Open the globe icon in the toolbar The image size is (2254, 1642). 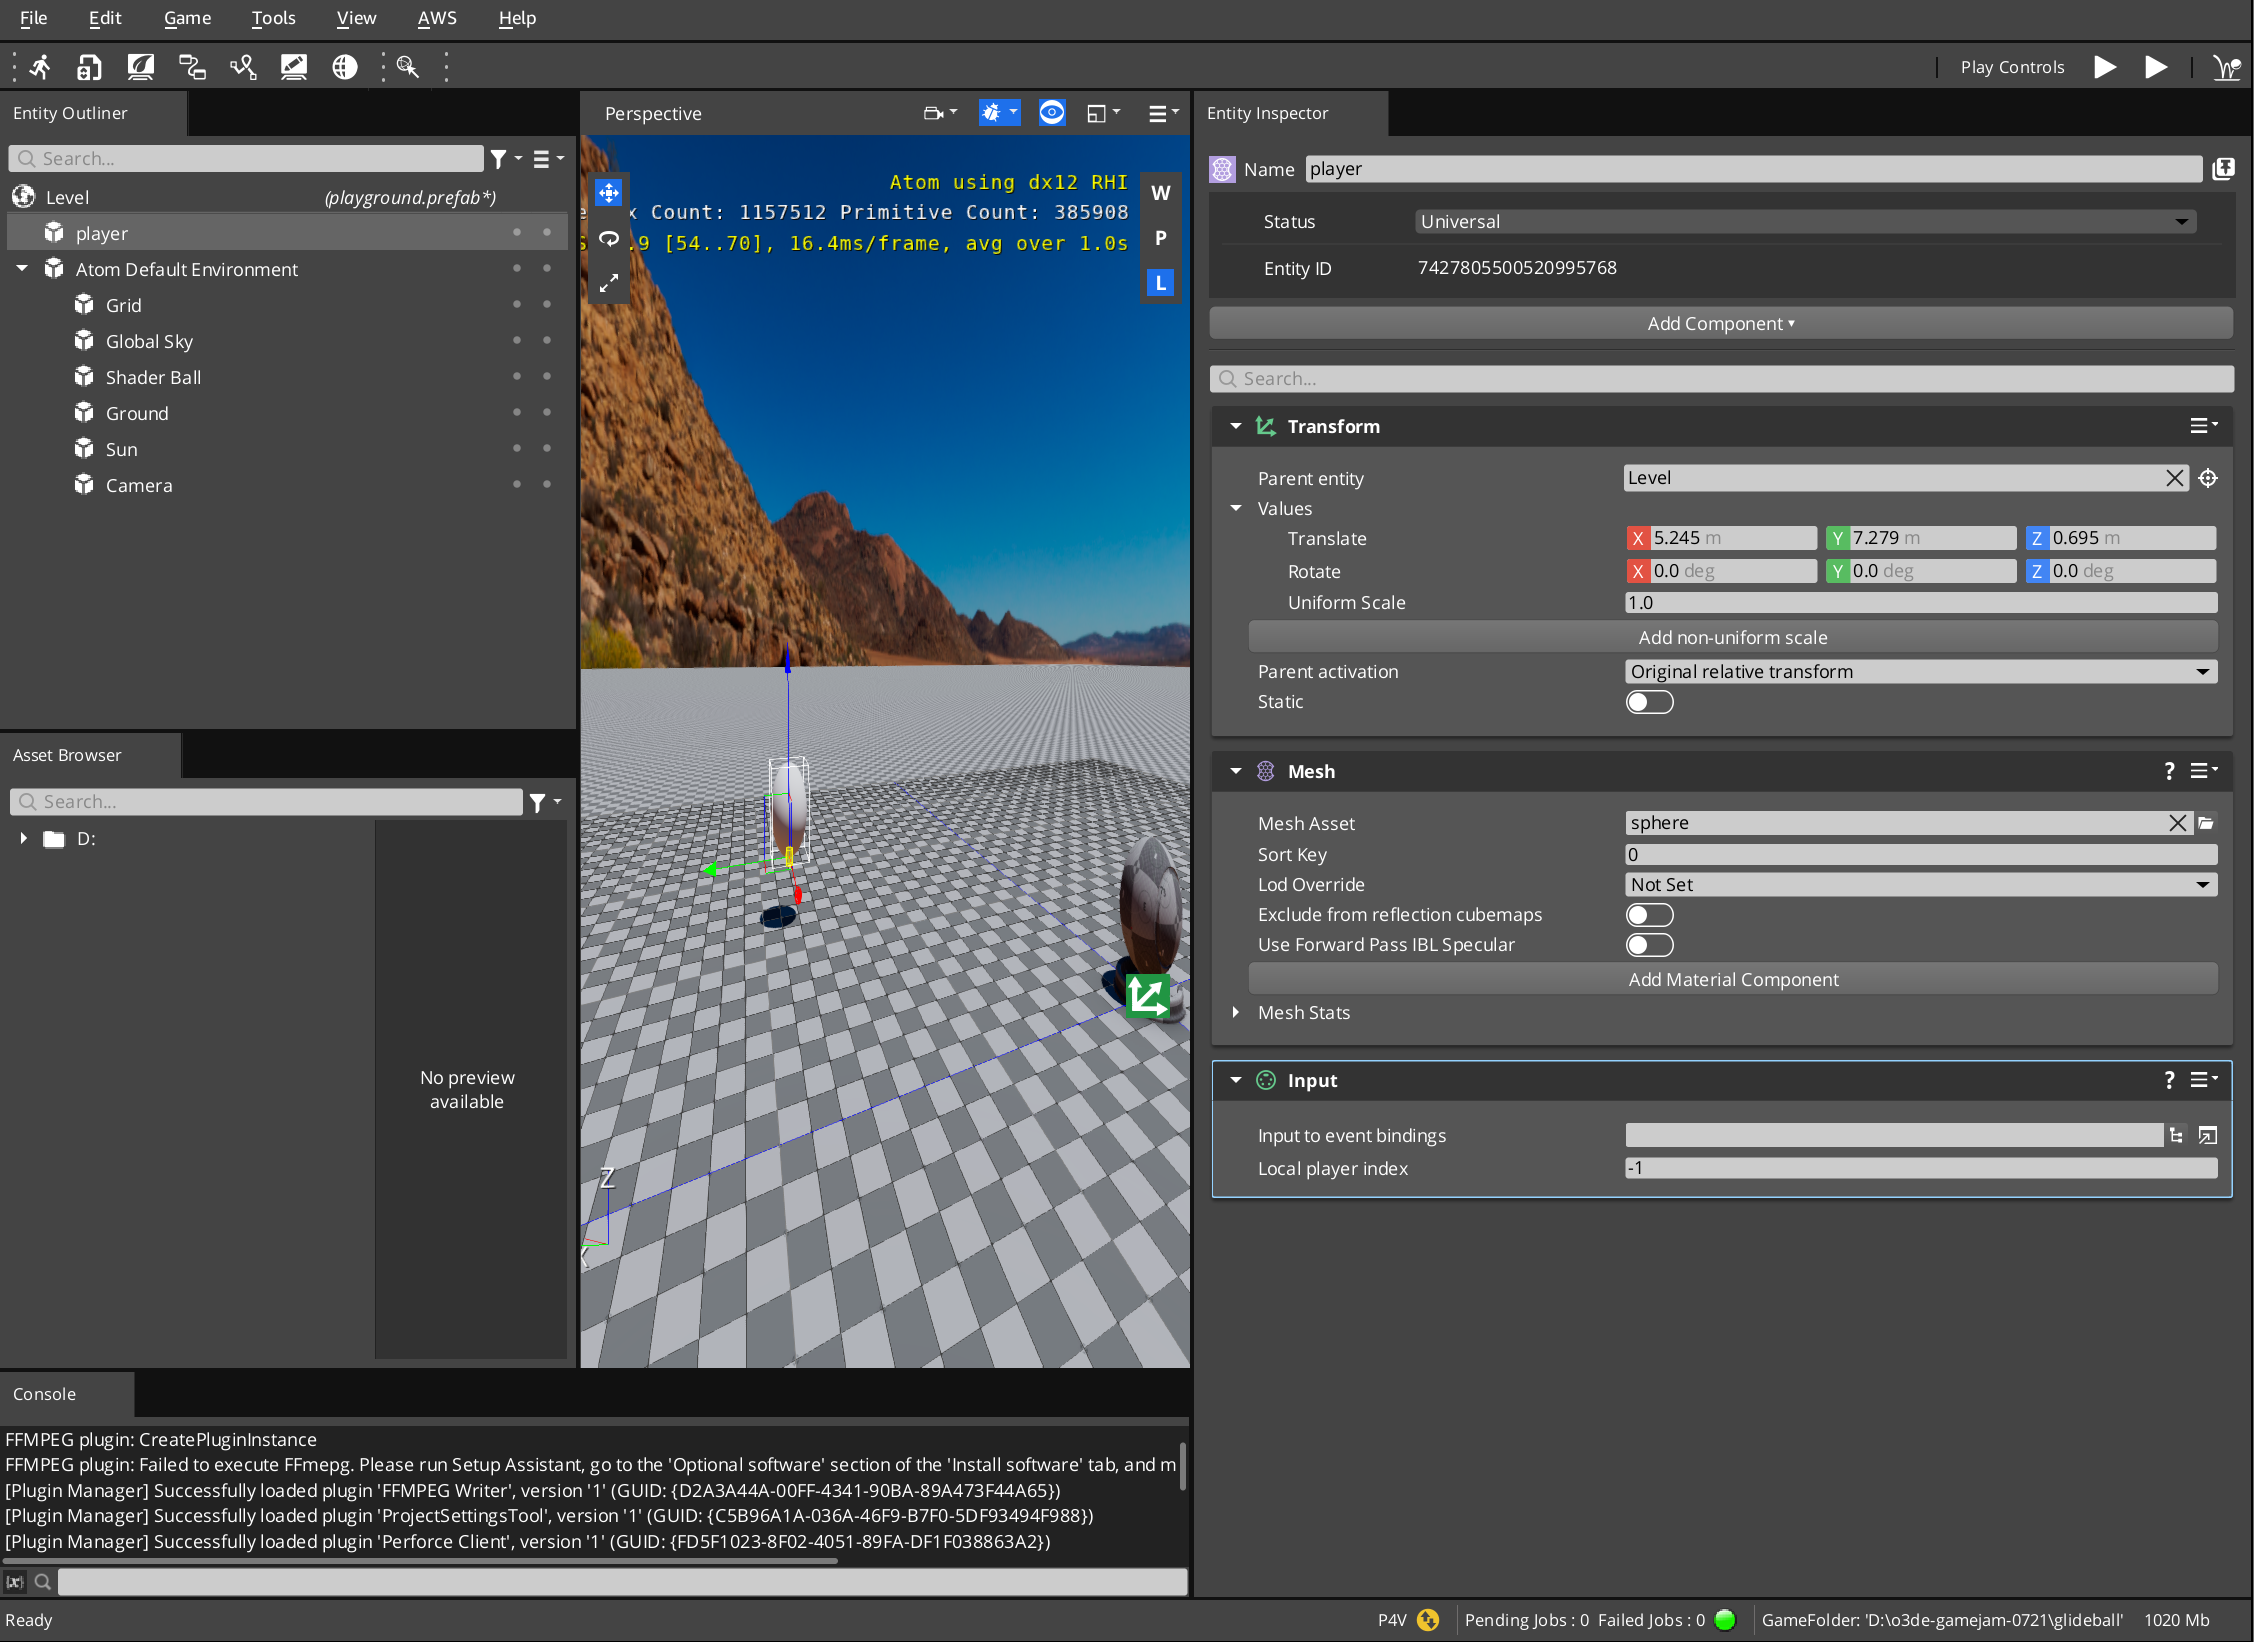point(344,67)
